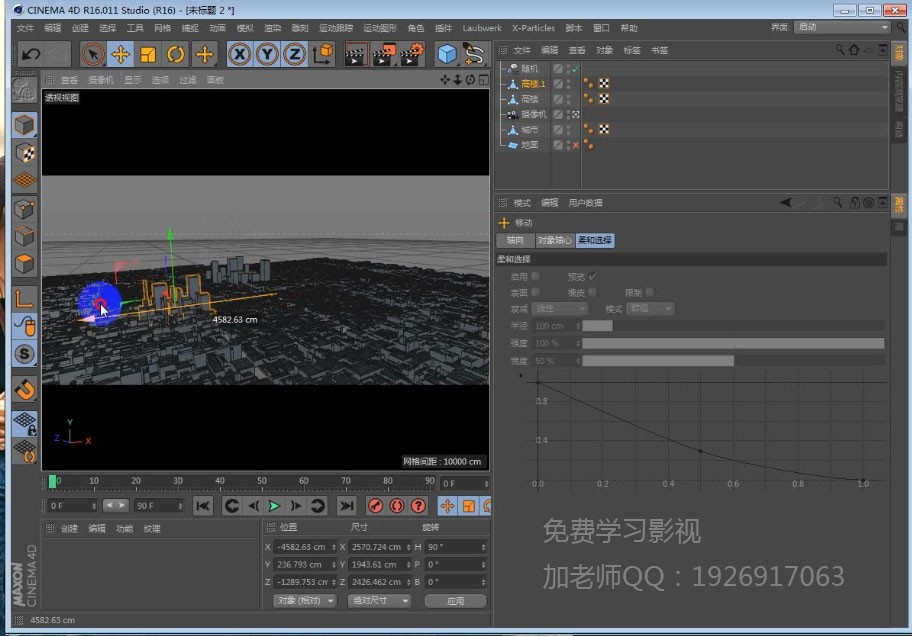Click the circled S icon in sidebar
The image size is (912, 636).
click(x=24, y=354)
